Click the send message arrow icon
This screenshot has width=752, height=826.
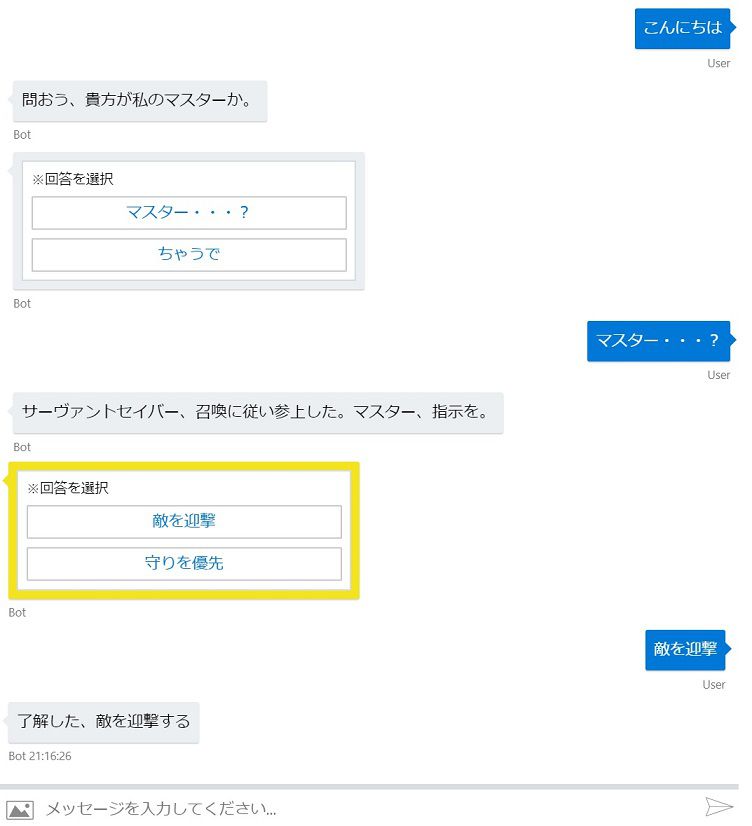pyautogui.click(x=718, y=807)
